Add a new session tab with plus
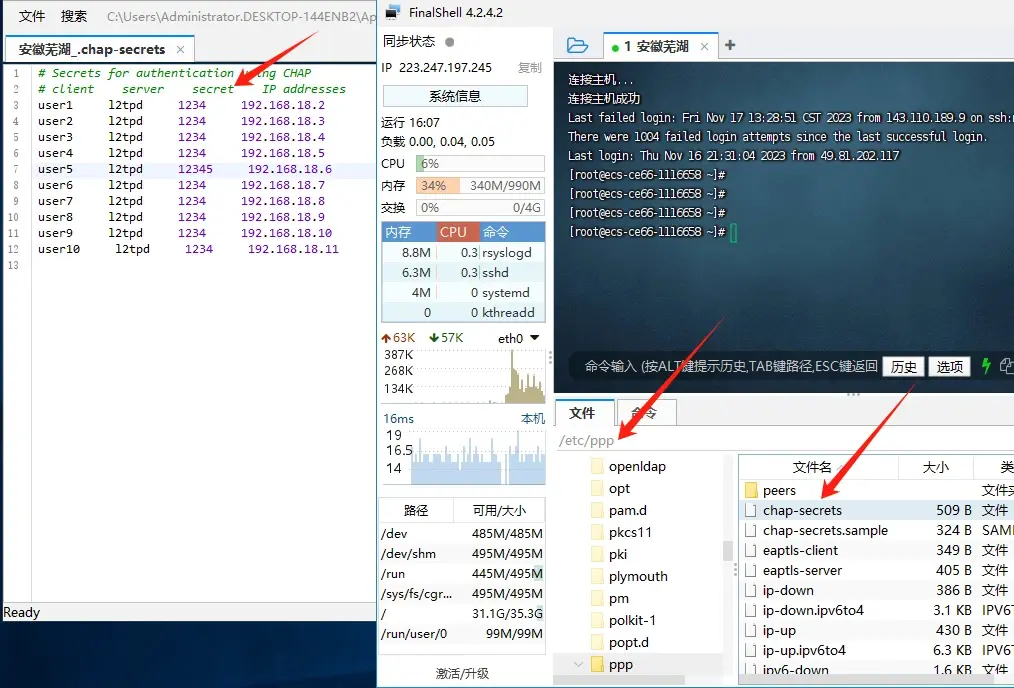The image size is (1014, 688). click(x=730, y=45)
